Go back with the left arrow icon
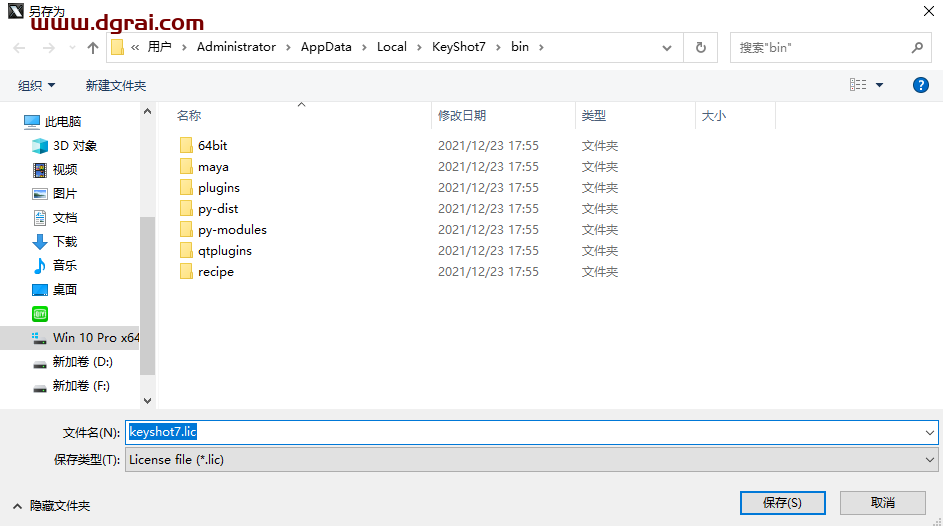Image resolution: width=943 pixels, height=526 pixels. pos(19,47)
